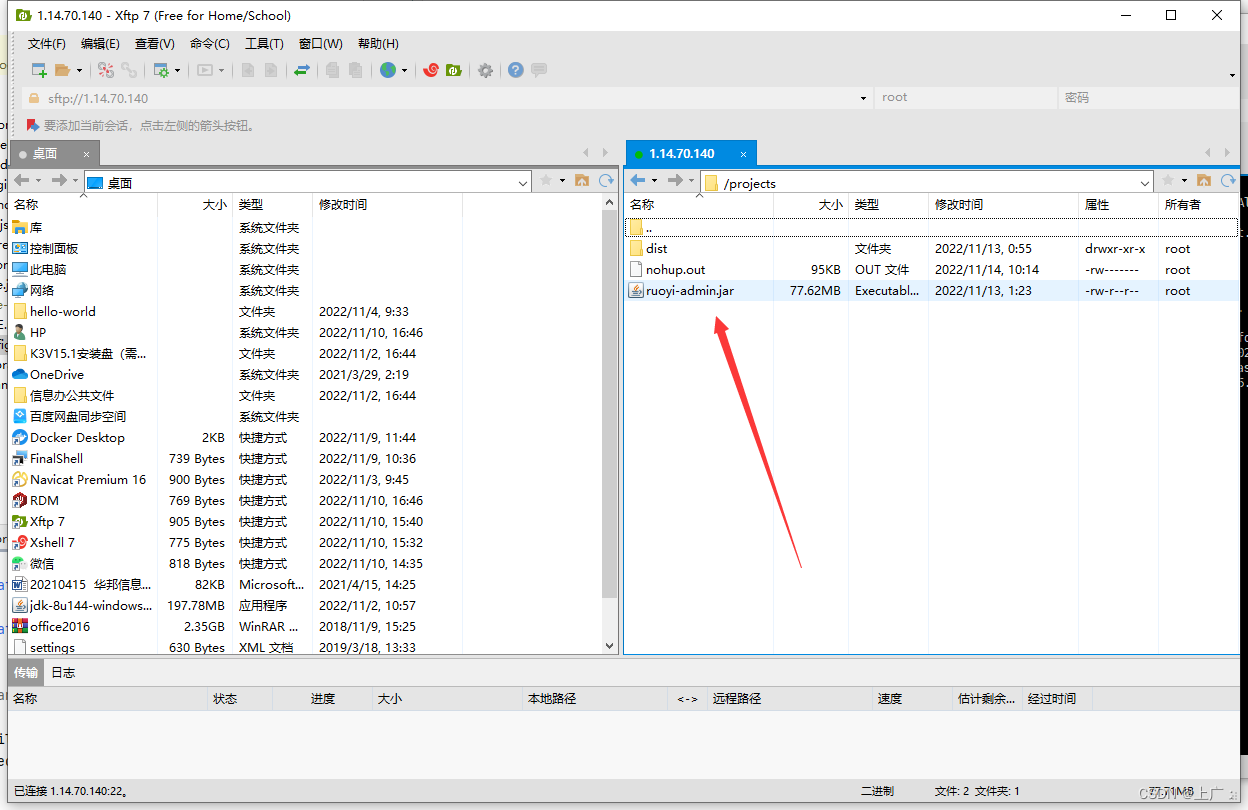Click the 密码 password field
This screenshot has width=1248, height=810.
click(1148, 98)
